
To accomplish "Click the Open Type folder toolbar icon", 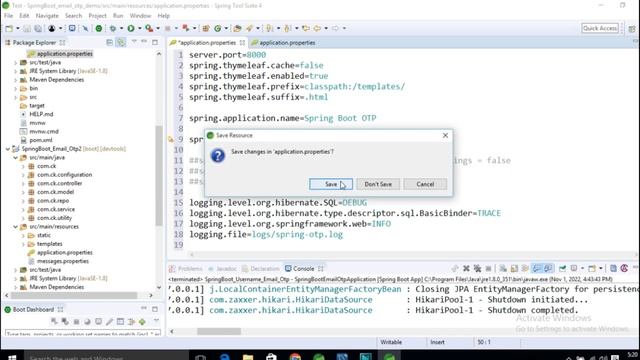I will pos(237,28).
